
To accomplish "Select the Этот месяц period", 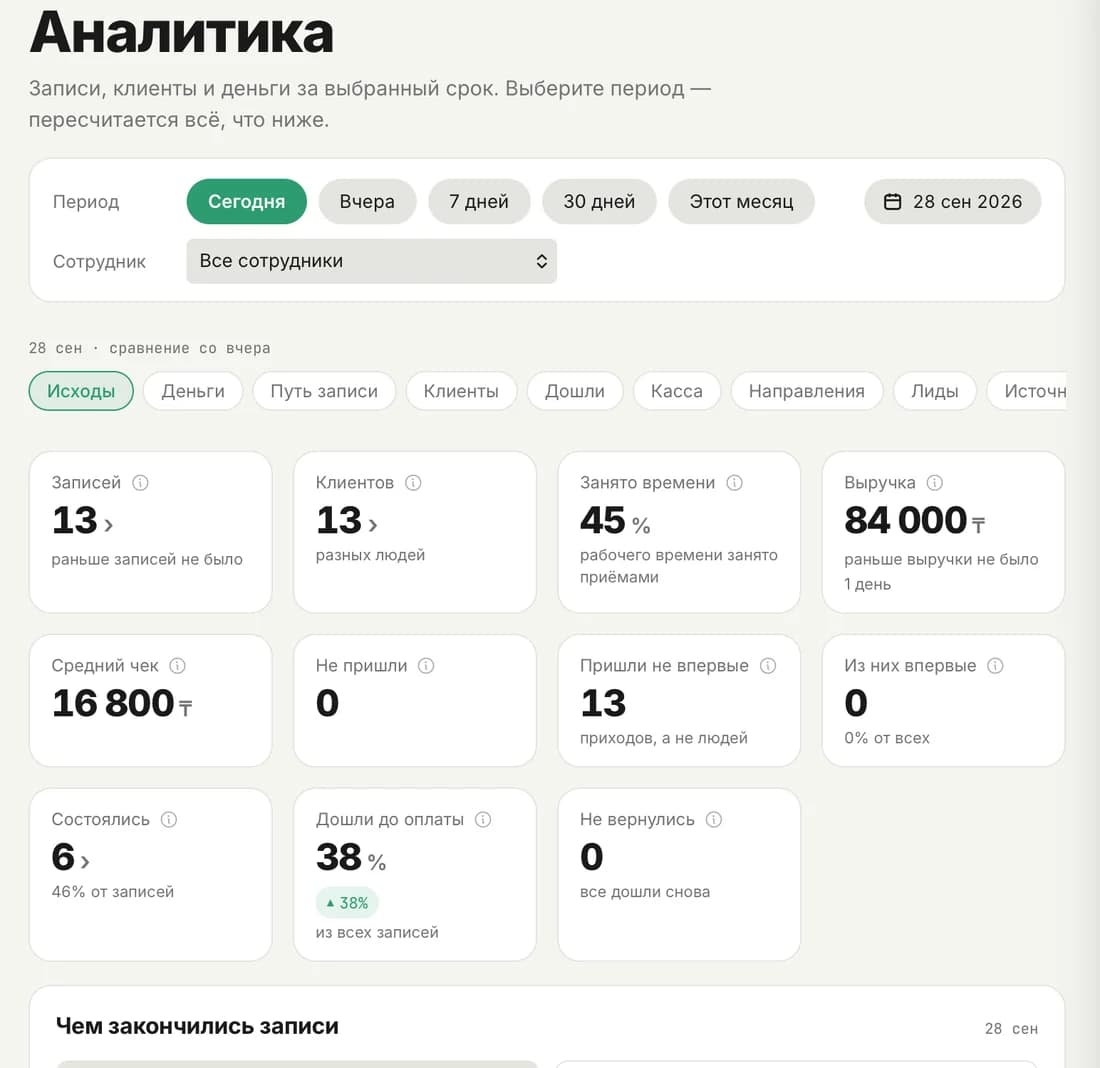I will 741,202.
